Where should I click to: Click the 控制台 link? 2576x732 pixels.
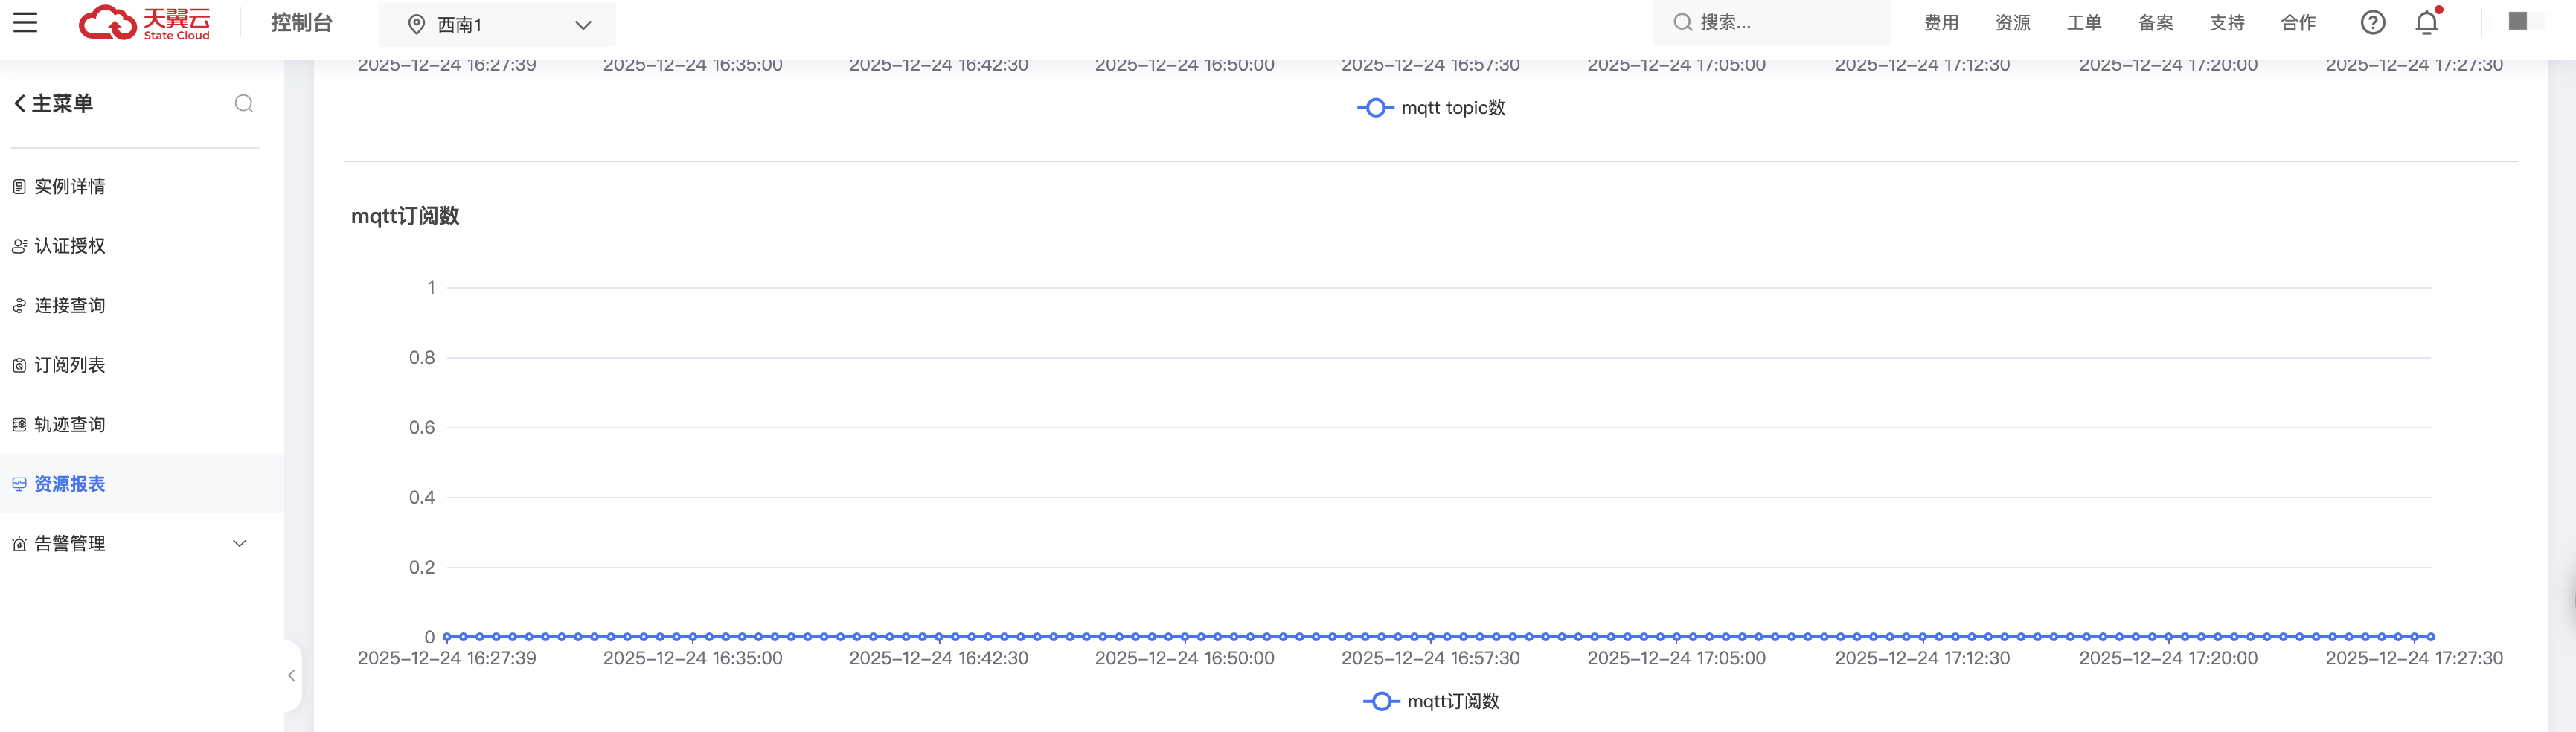[301, 23]
